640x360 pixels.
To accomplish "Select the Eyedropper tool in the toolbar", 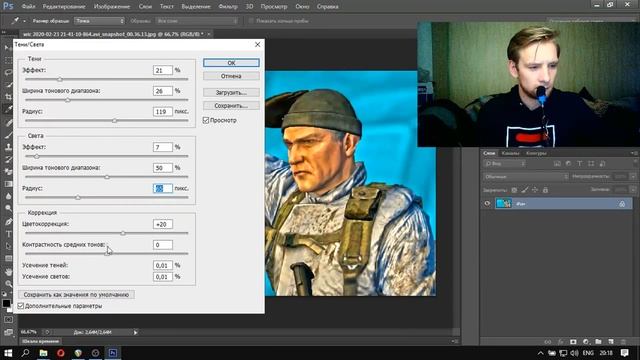I will coord(8,109).
